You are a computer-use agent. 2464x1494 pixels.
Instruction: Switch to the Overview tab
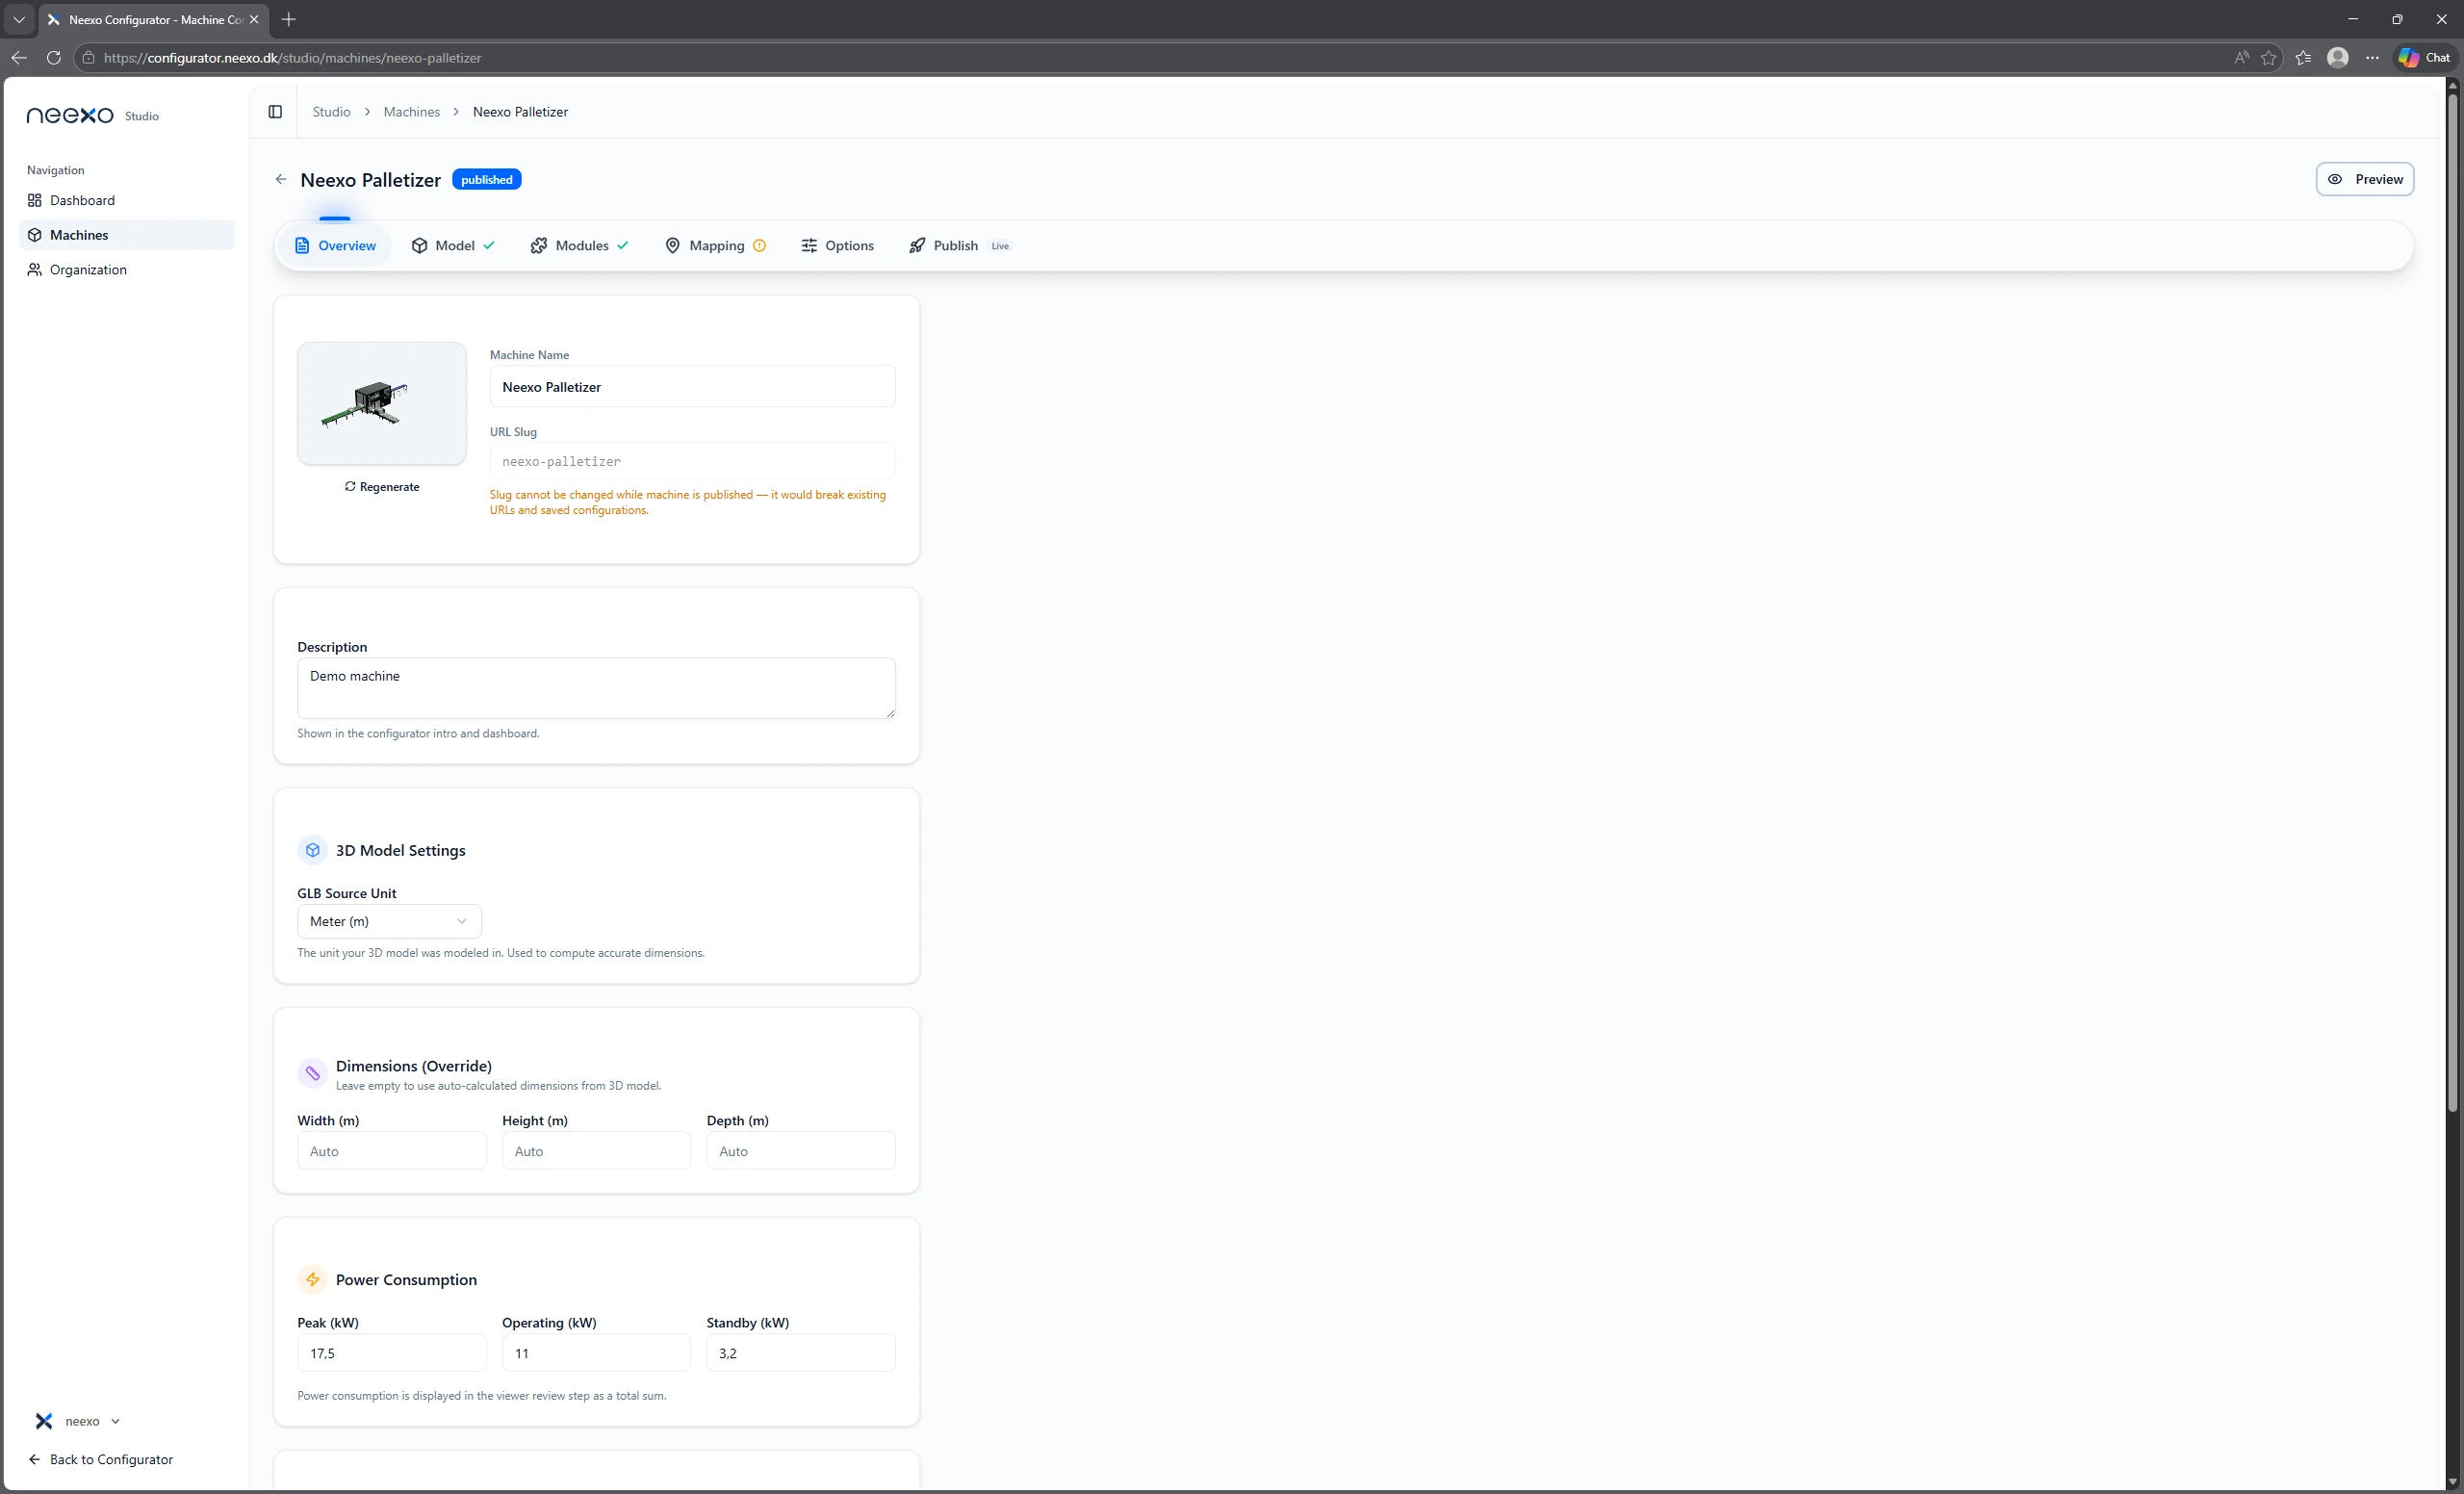[x=335, y=246]
